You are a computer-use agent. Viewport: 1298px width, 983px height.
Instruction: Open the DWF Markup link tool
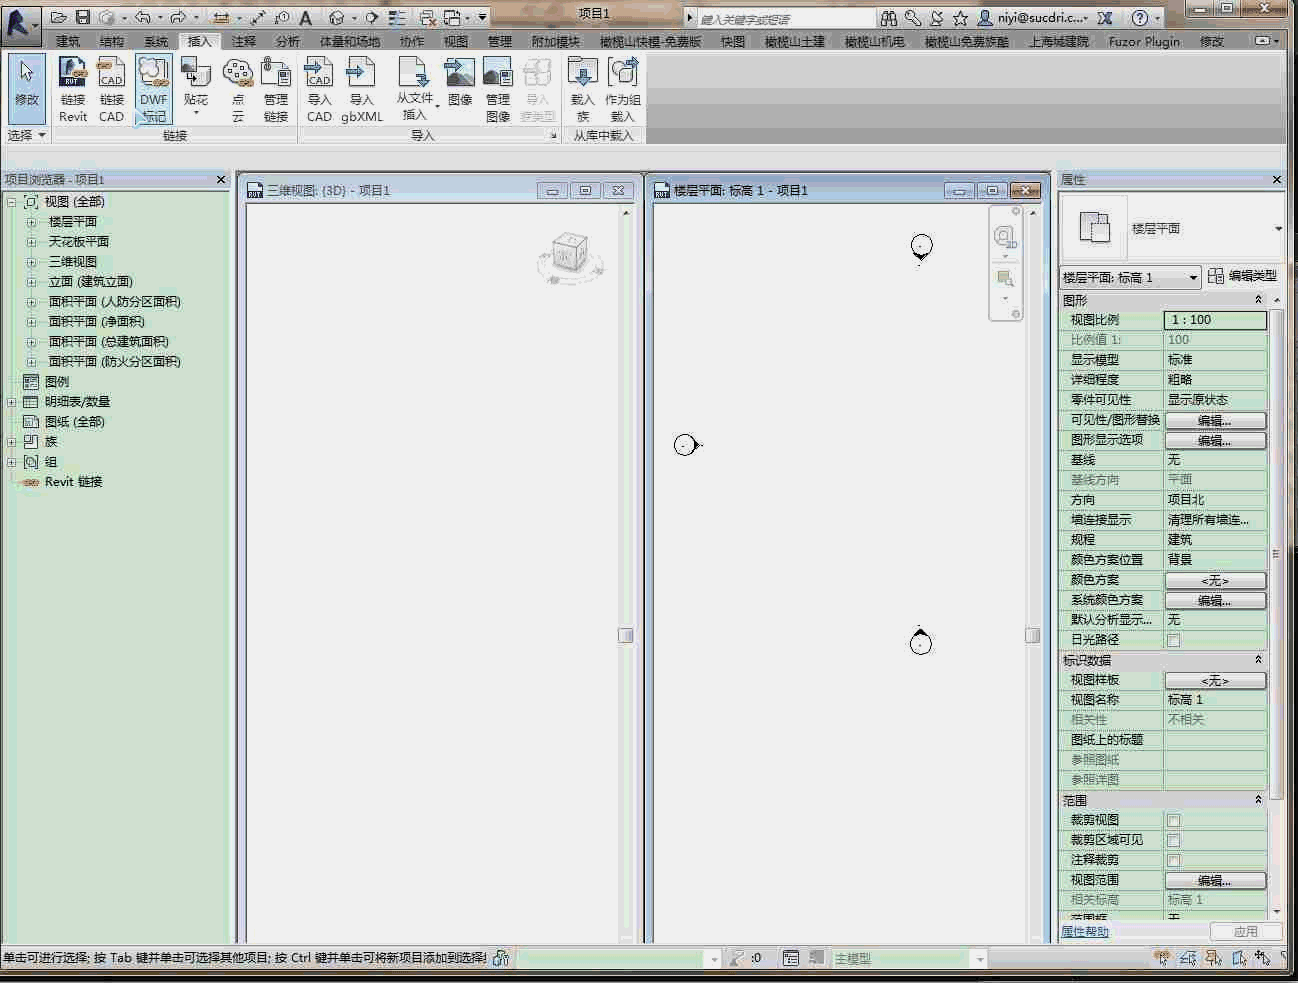click(153, 90)
